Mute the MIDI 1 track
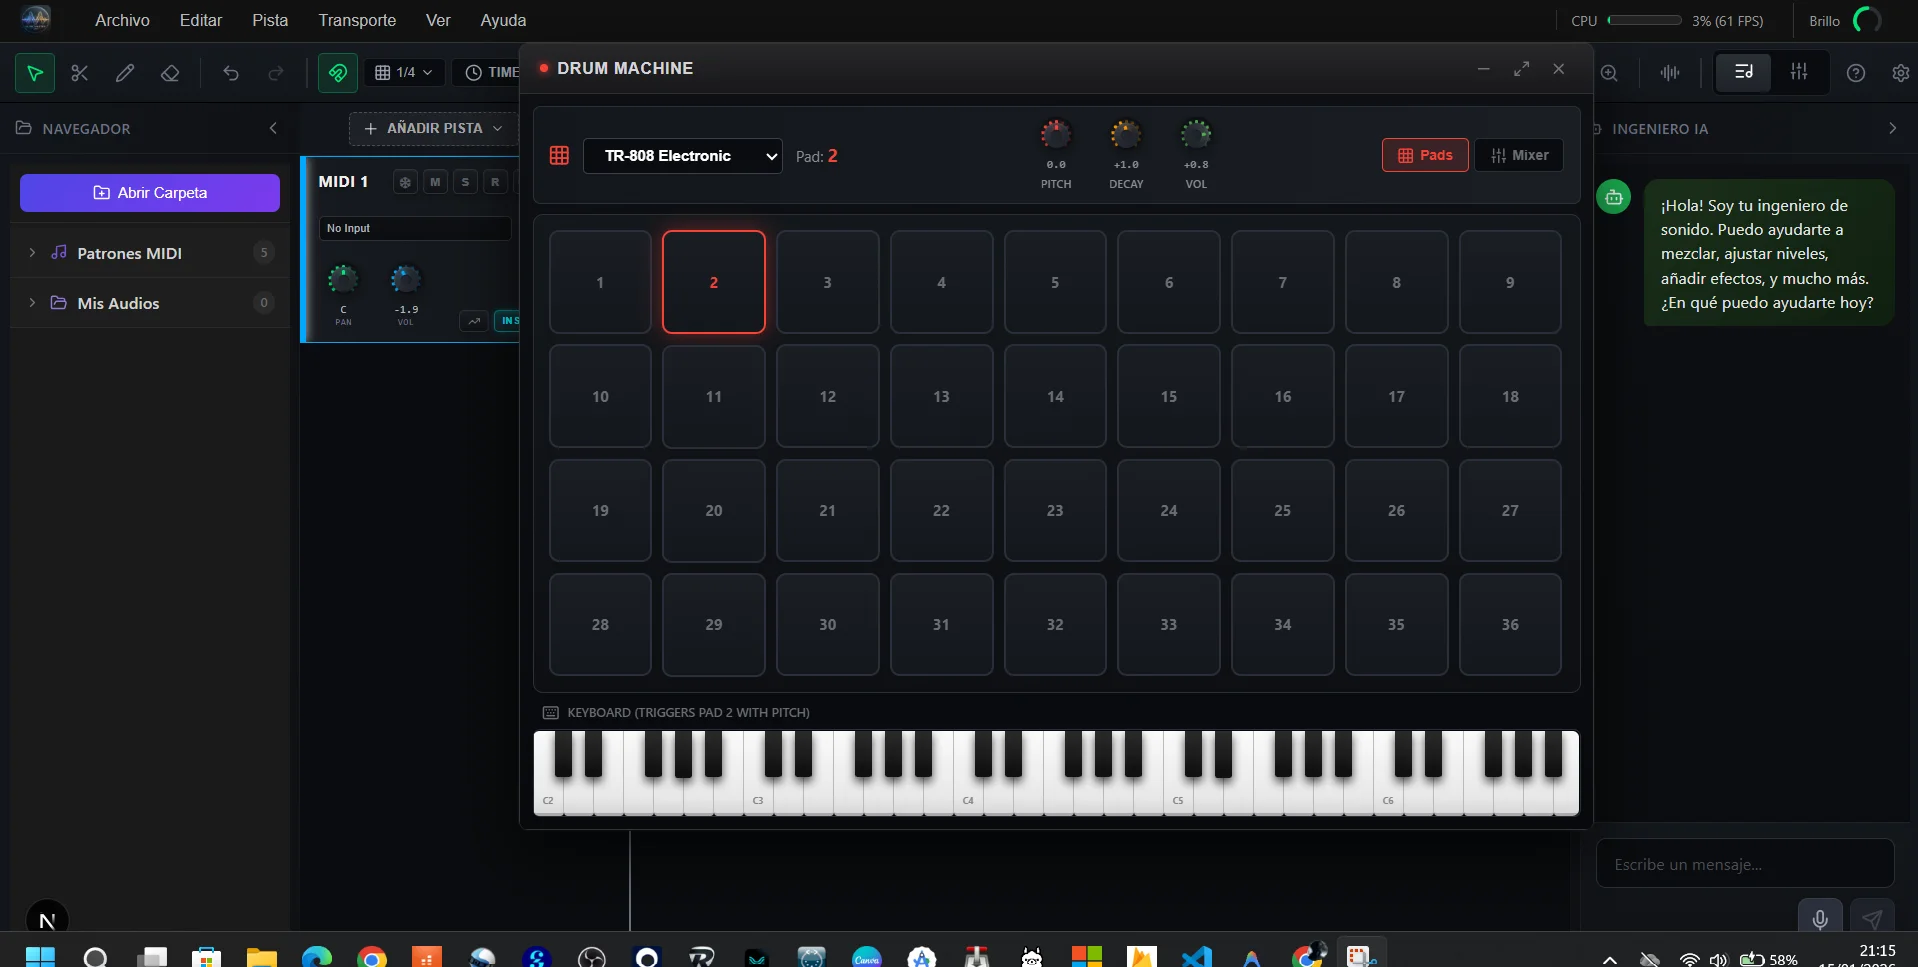The height and width of the screenshot is (967, 1918). (435, 182)
